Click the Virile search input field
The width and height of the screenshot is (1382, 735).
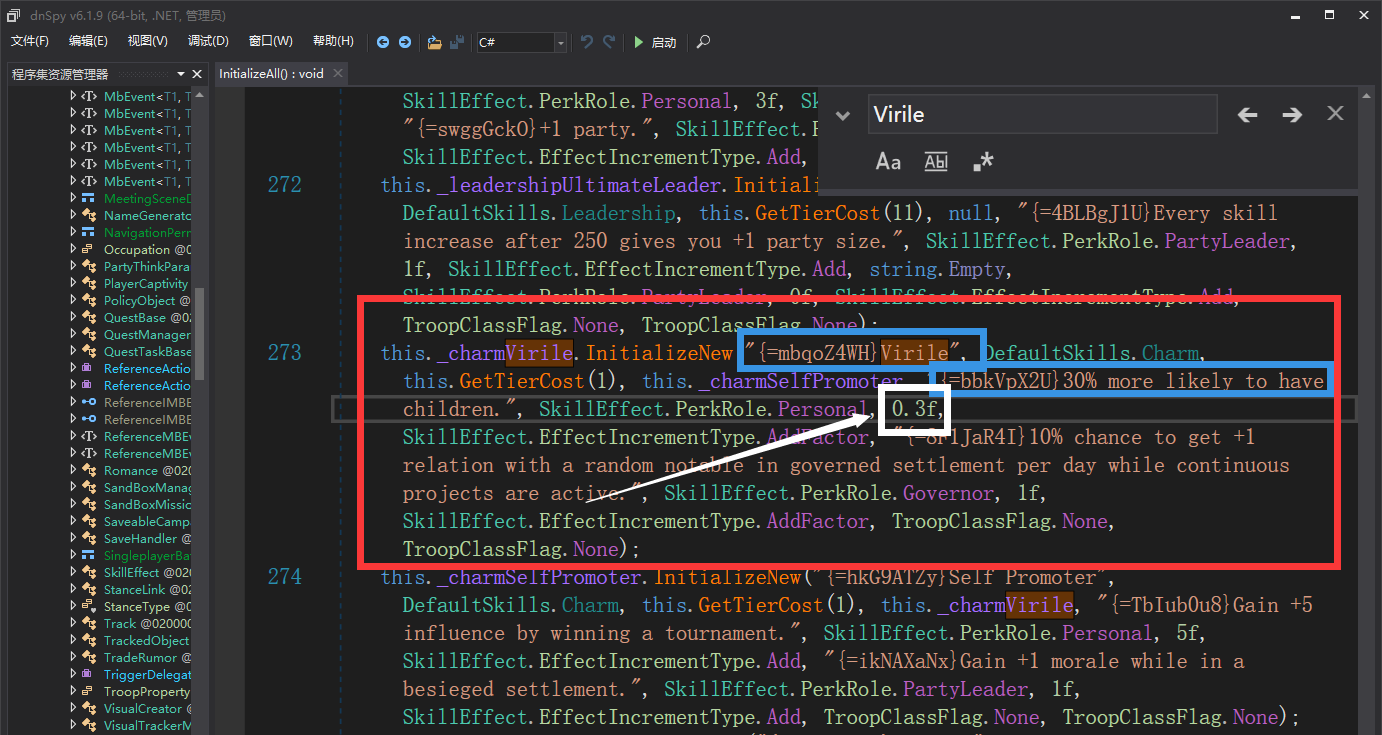coord(1042,114)
